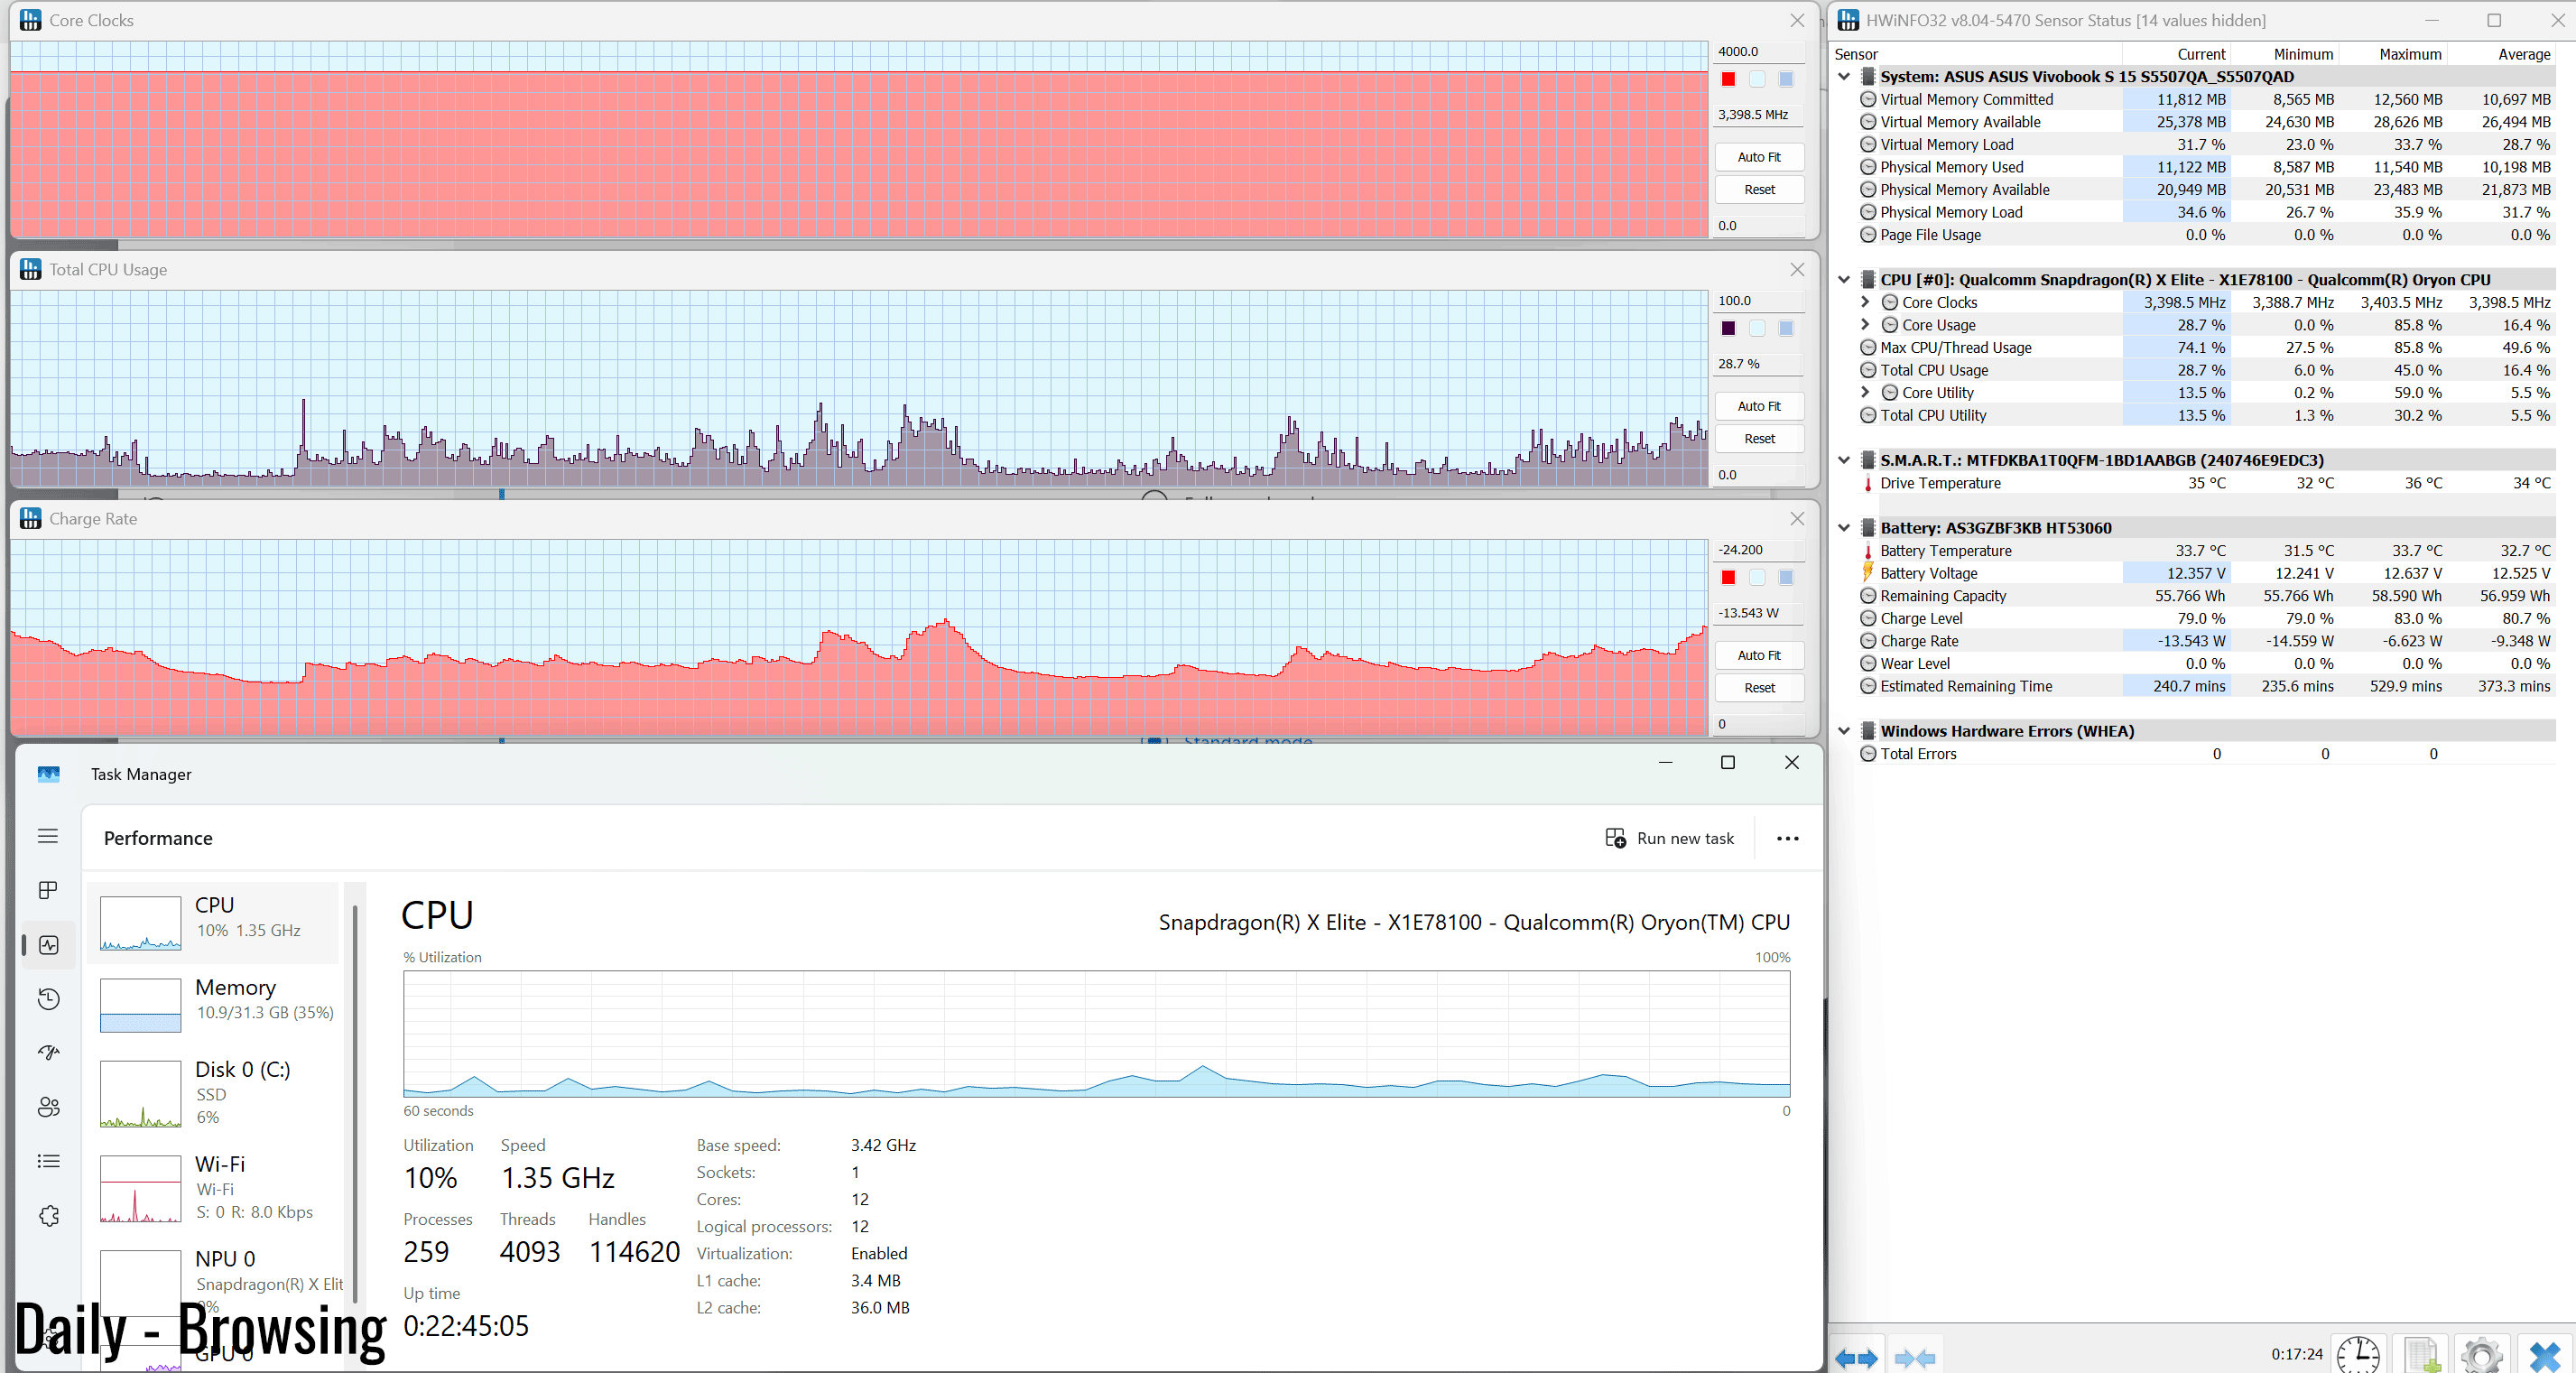Select the Max CPU/Thread Usage row
This screenshot has width=2576, height=1373.
pos(2205,347)
